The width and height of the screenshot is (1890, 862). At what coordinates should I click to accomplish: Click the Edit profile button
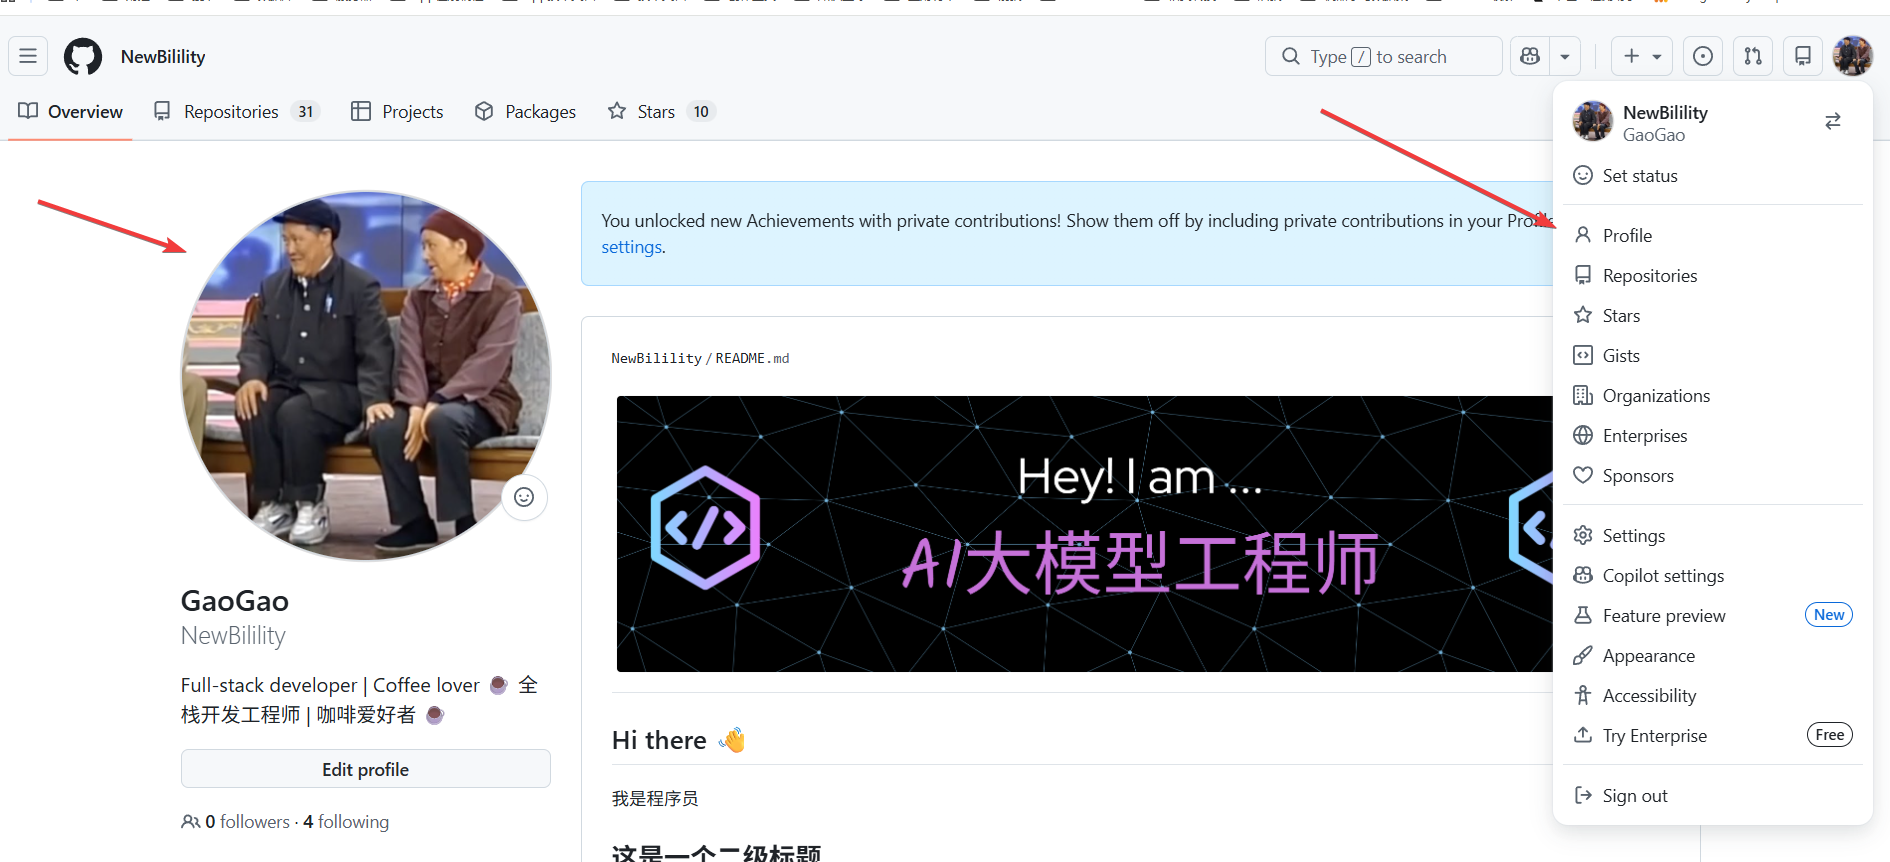coord(366,769)
